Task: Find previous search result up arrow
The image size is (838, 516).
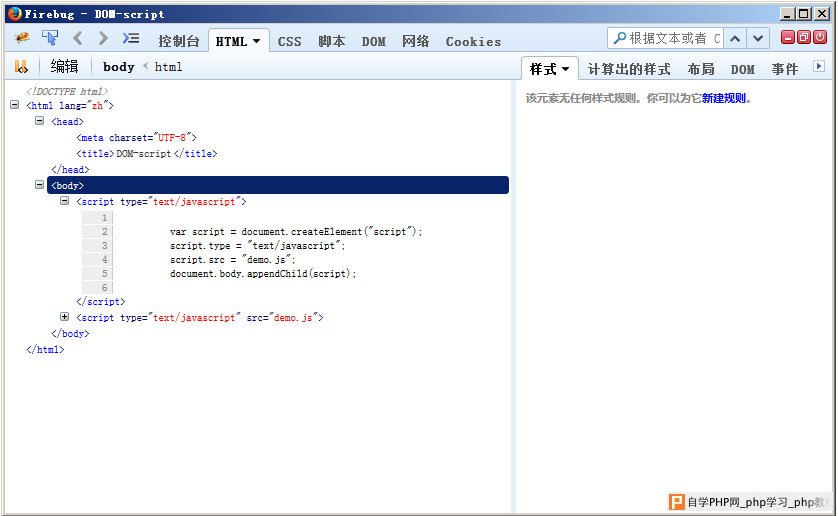Action: tap(735, 38)
